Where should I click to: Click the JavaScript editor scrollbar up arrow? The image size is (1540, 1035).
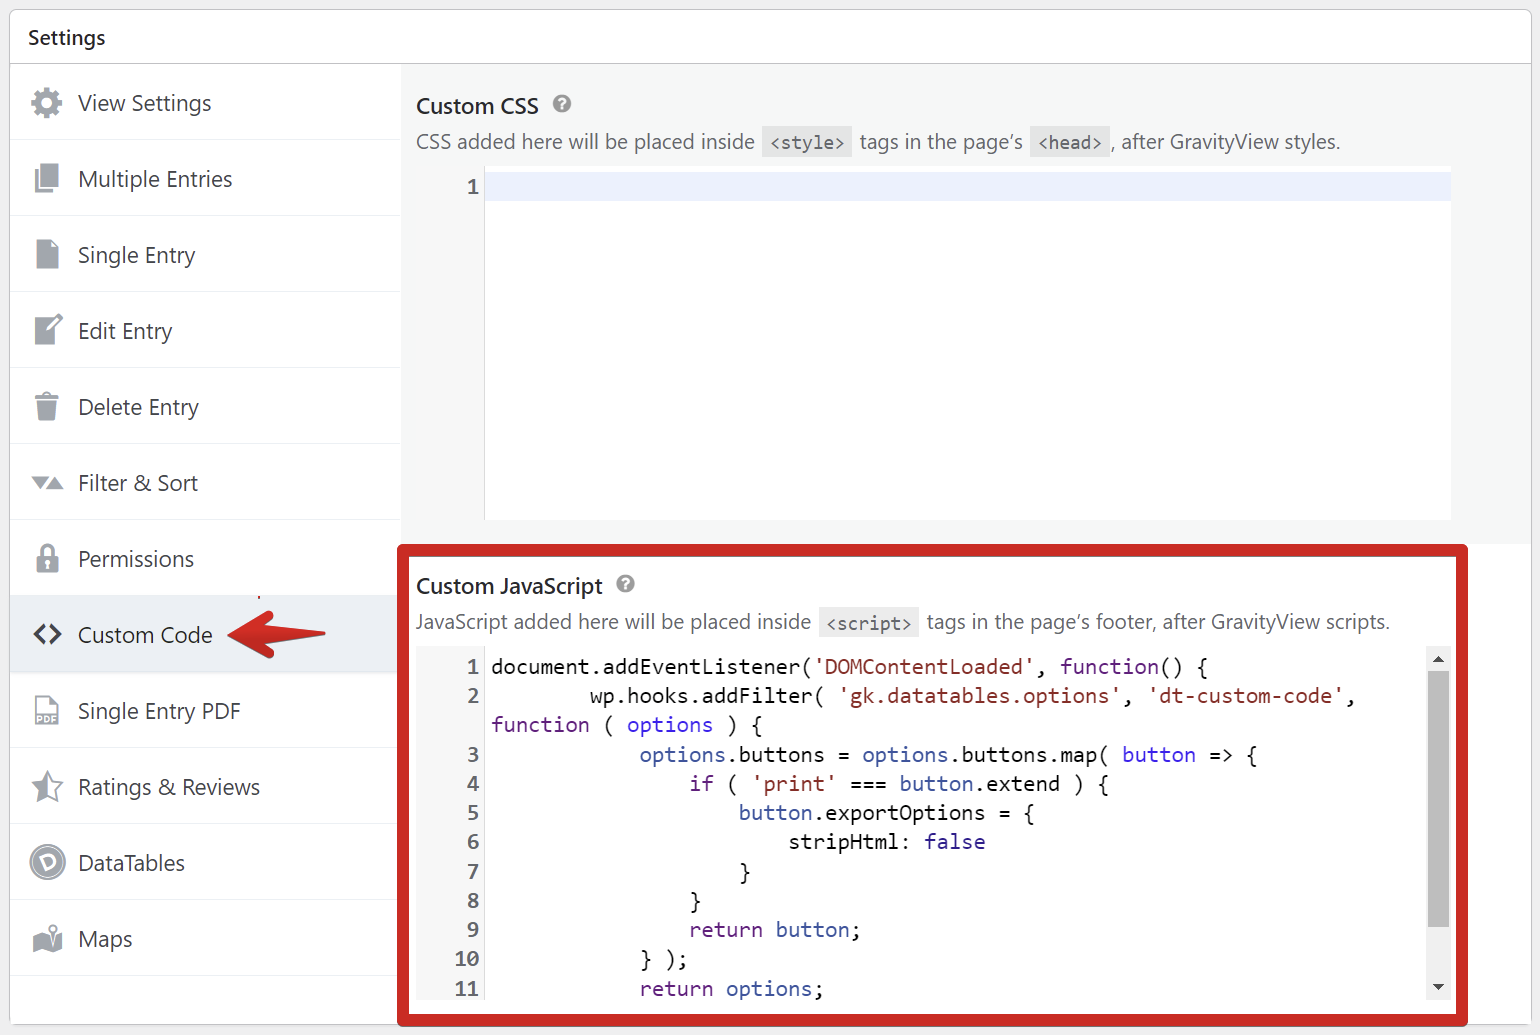click(x=1438, y=659)
